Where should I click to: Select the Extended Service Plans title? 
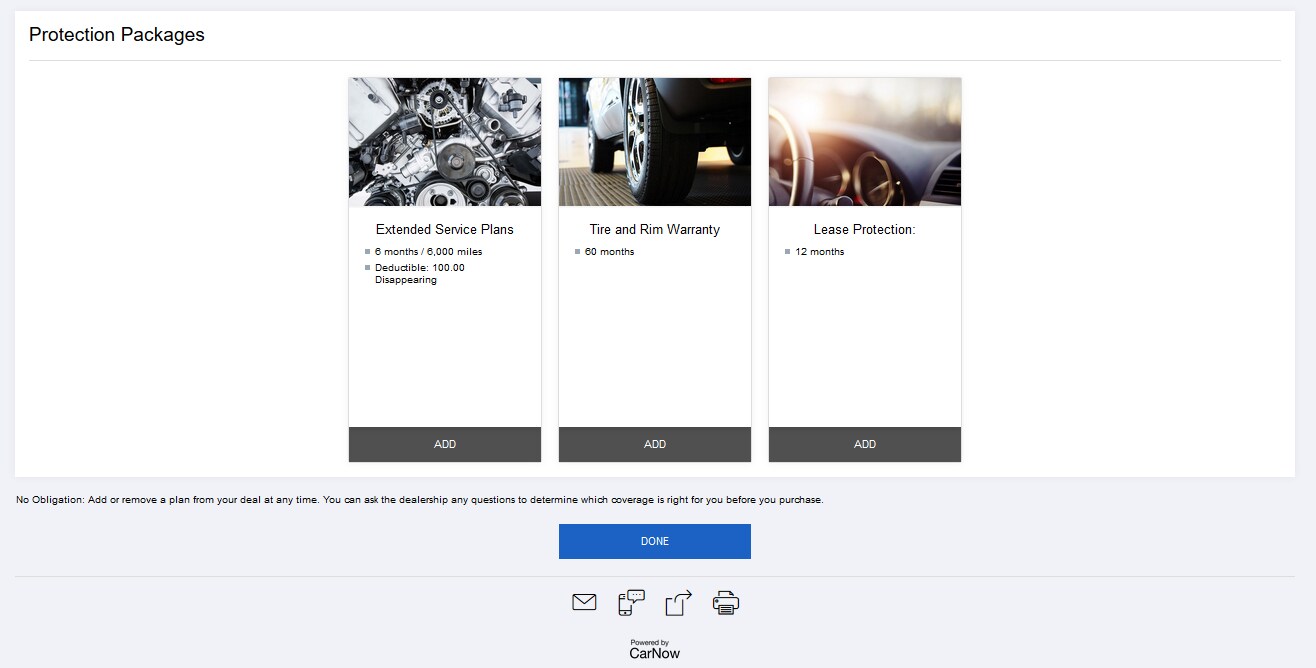[445, 229]
